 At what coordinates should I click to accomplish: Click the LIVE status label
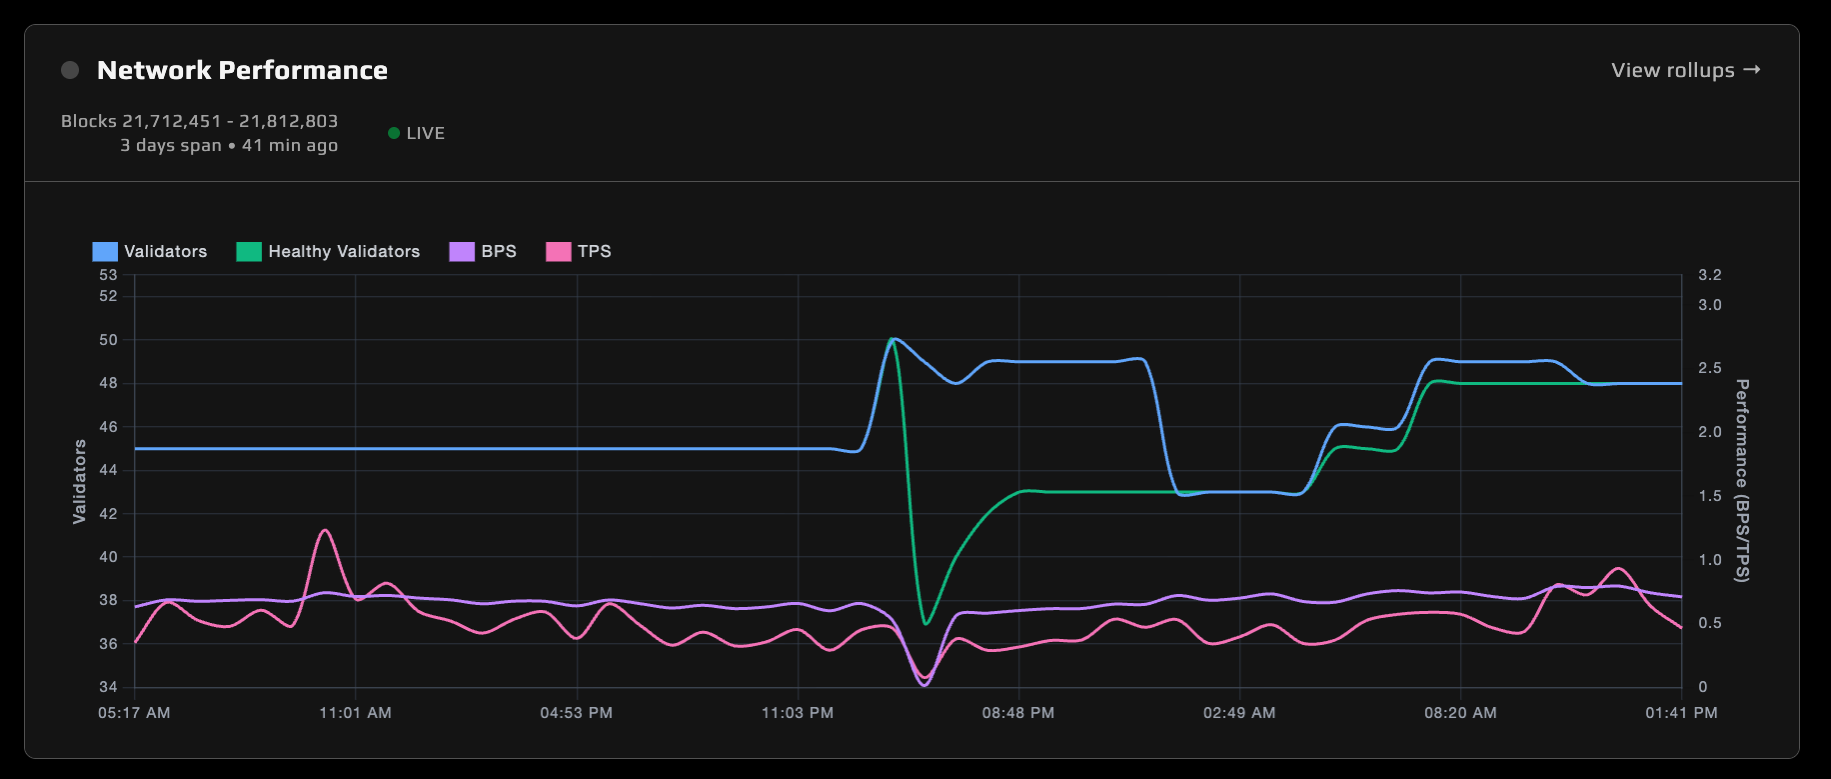coord(425,133)
